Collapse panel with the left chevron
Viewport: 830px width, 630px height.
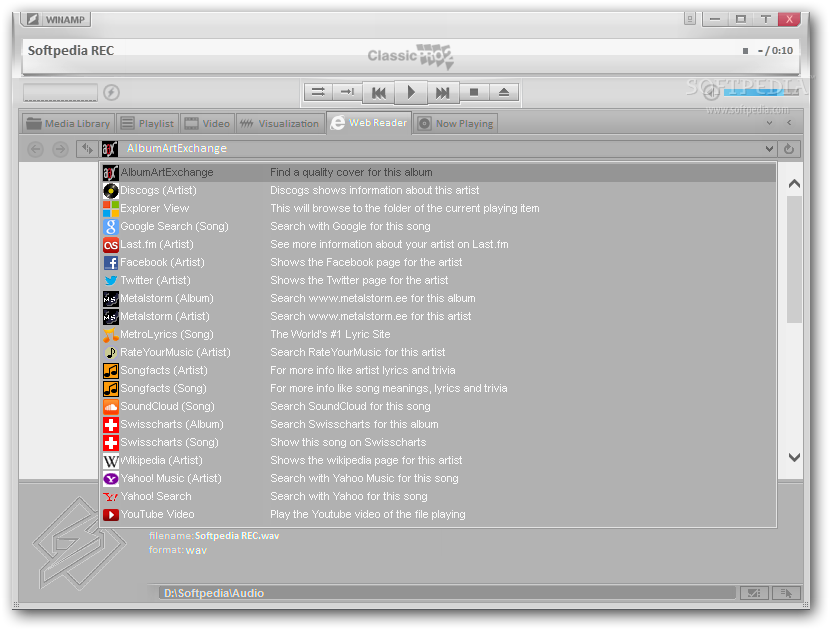click(x=789, y=123)
